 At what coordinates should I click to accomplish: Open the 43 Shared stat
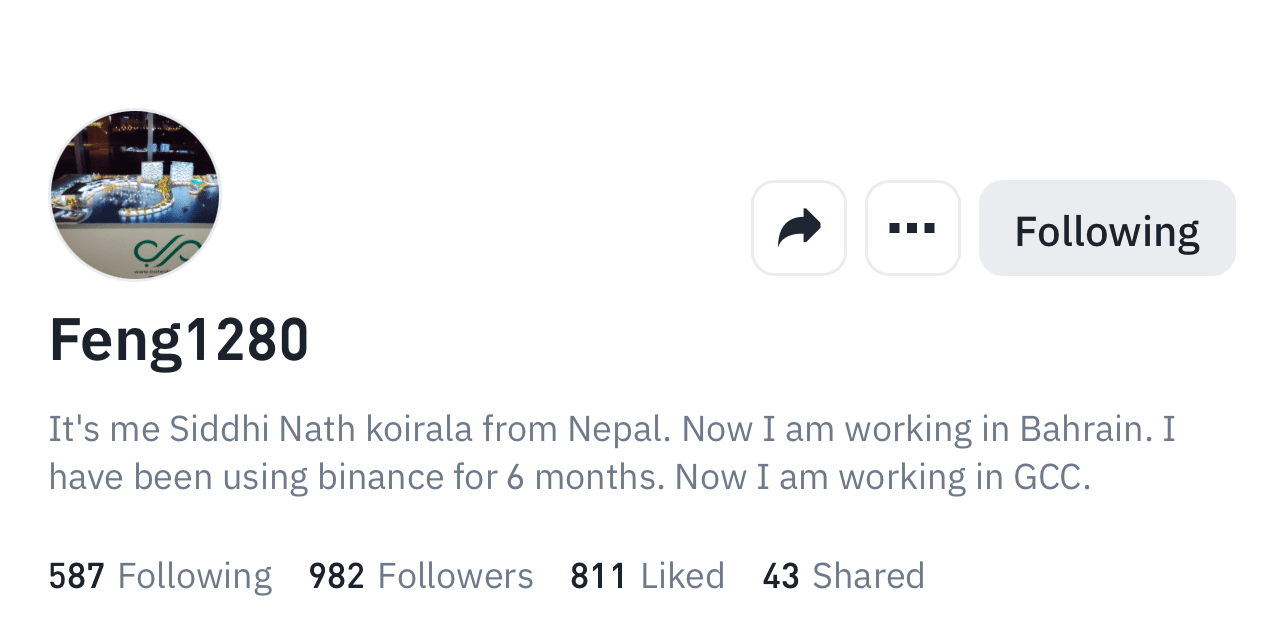[x=843, y=576]
